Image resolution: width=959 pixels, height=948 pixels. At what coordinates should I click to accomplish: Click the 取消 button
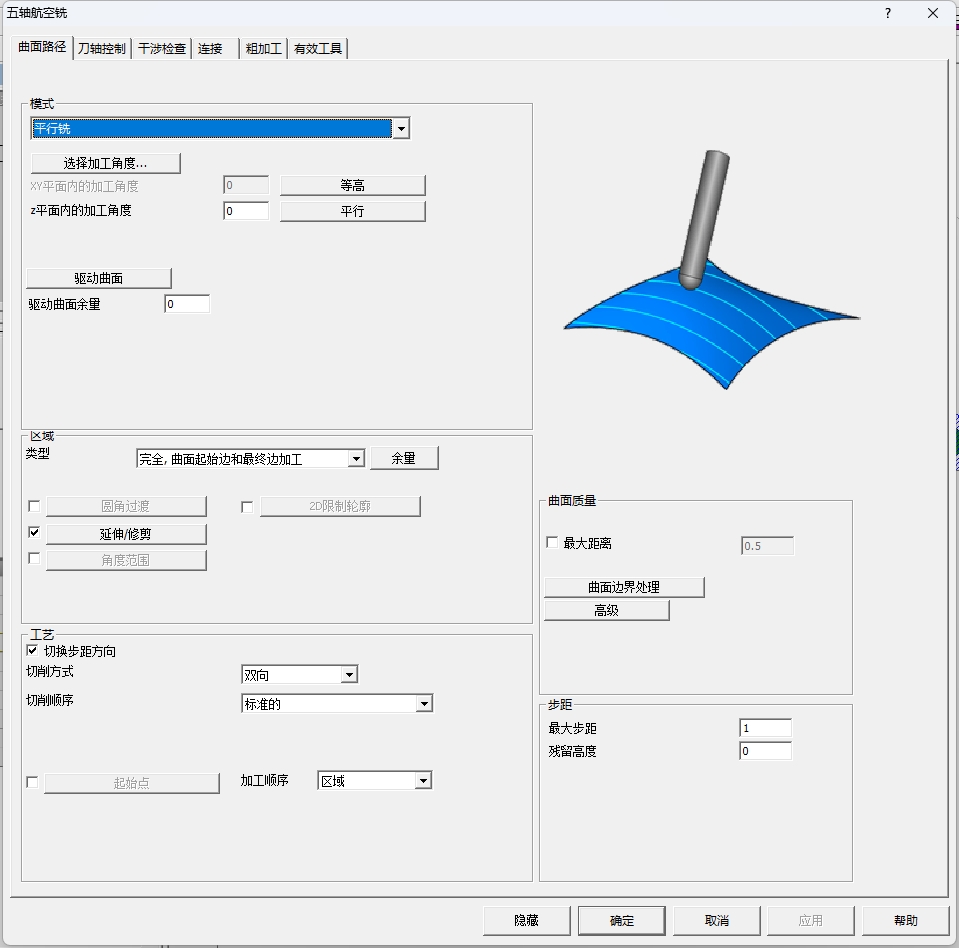coord(717,920)
